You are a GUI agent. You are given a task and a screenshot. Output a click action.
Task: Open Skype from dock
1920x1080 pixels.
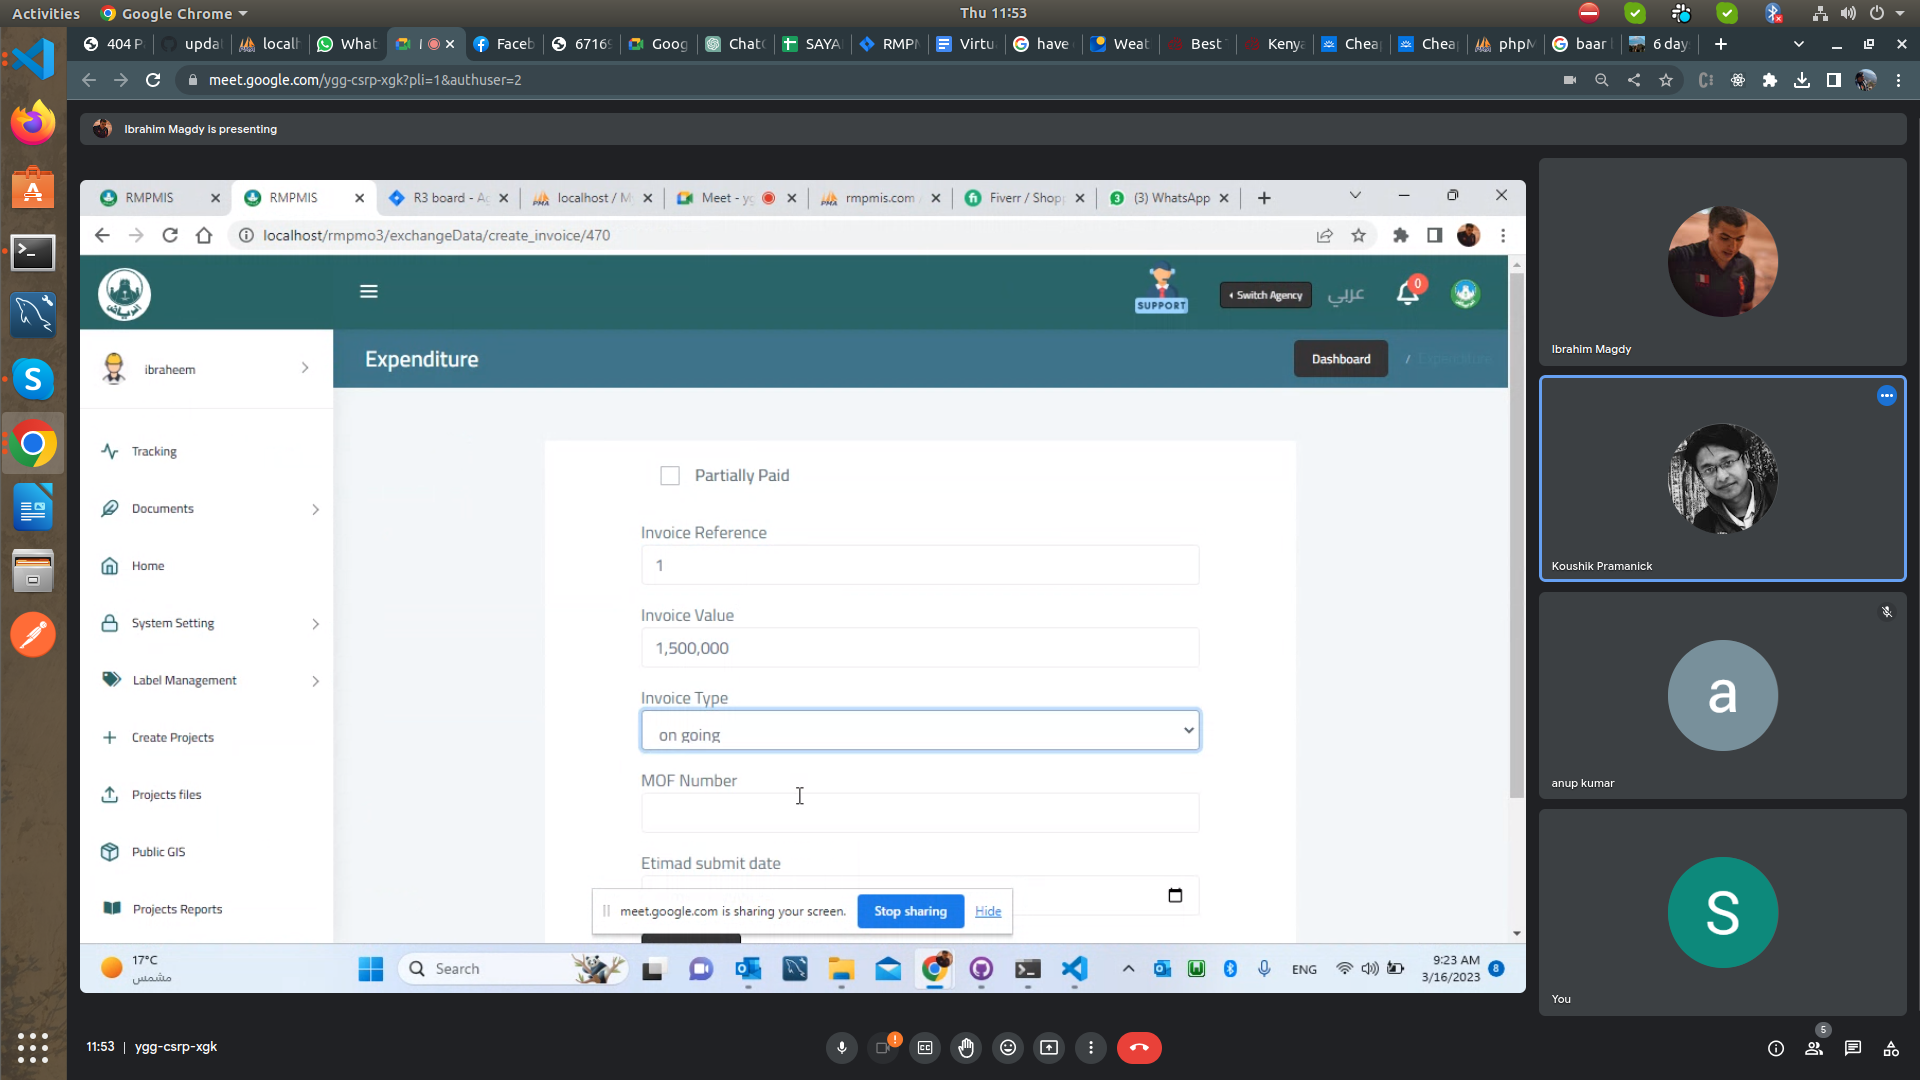(x=33, y=379)
